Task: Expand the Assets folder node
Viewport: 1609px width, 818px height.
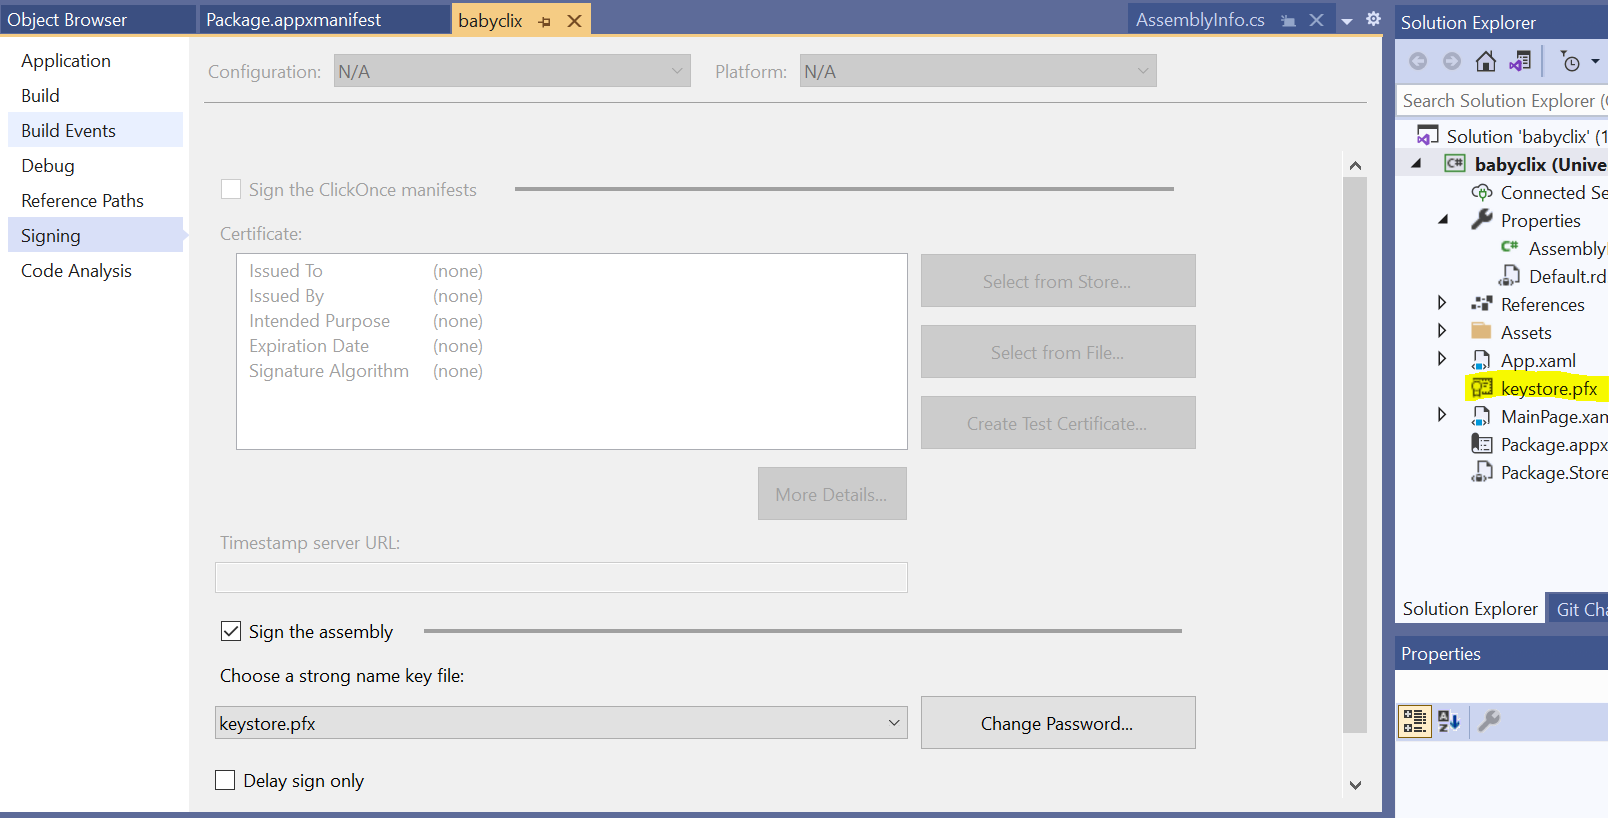Action: coord(1441,331)
